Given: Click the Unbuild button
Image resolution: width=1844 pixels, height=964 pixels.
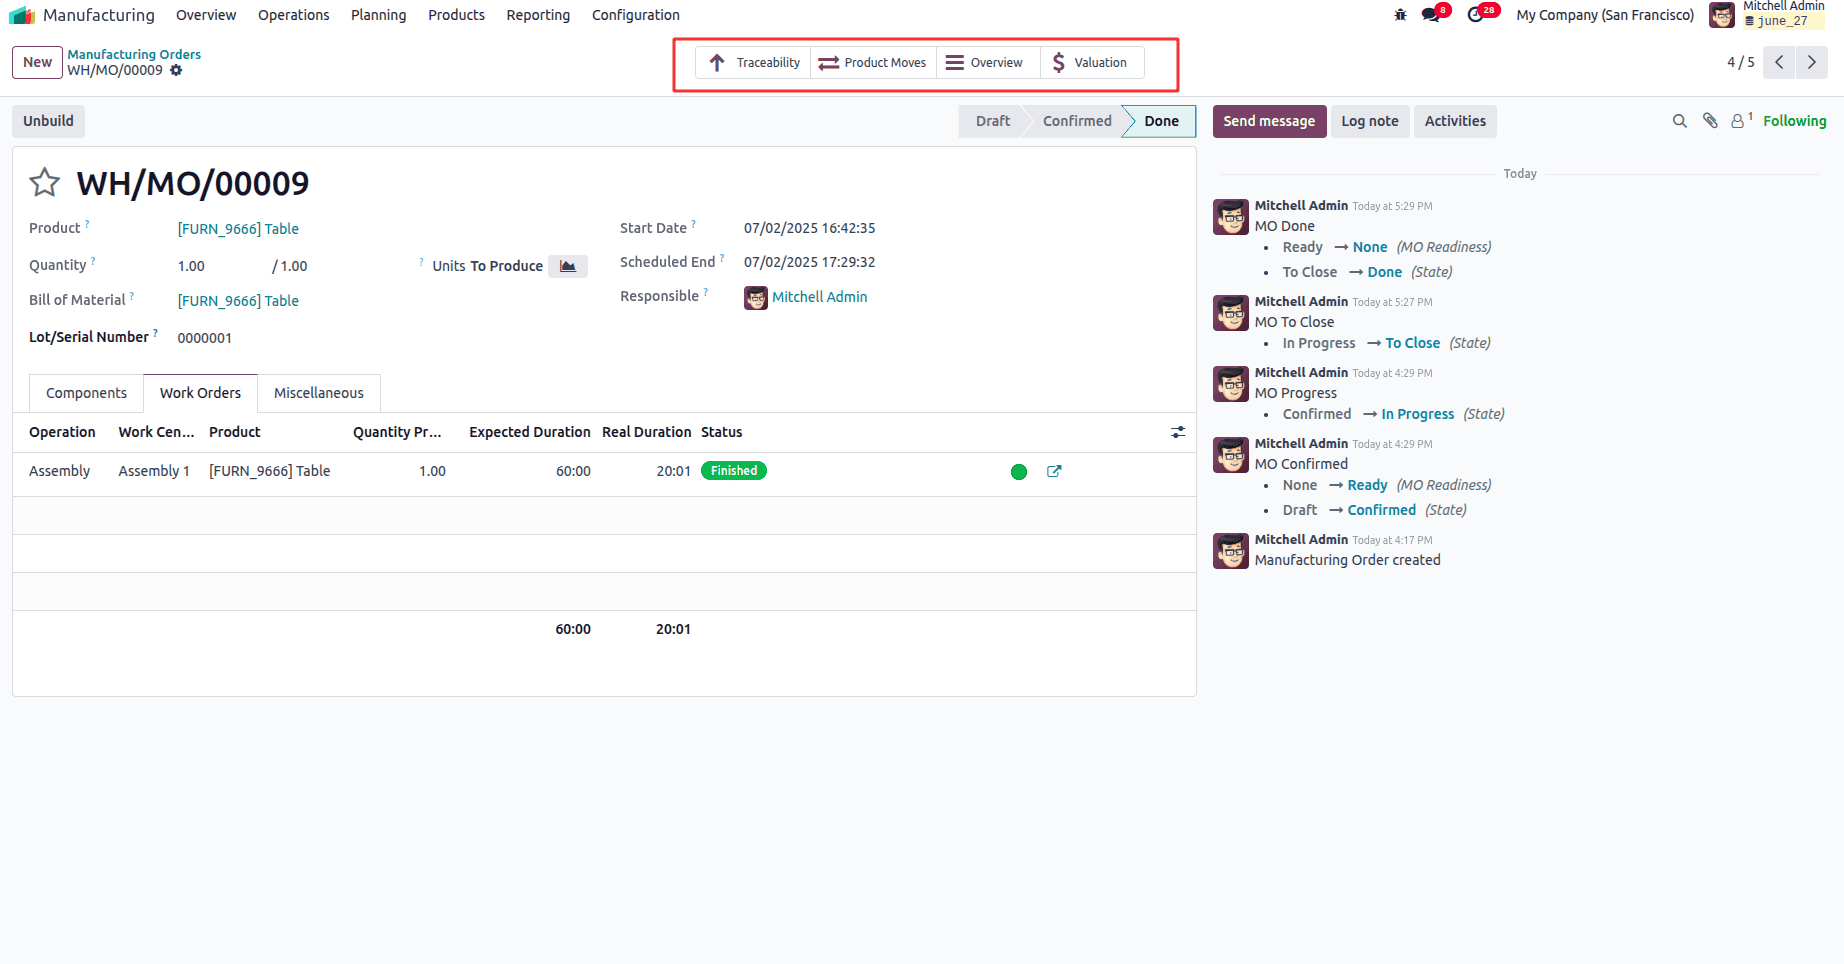Looking at the screenshot, I should coord(49,121).
